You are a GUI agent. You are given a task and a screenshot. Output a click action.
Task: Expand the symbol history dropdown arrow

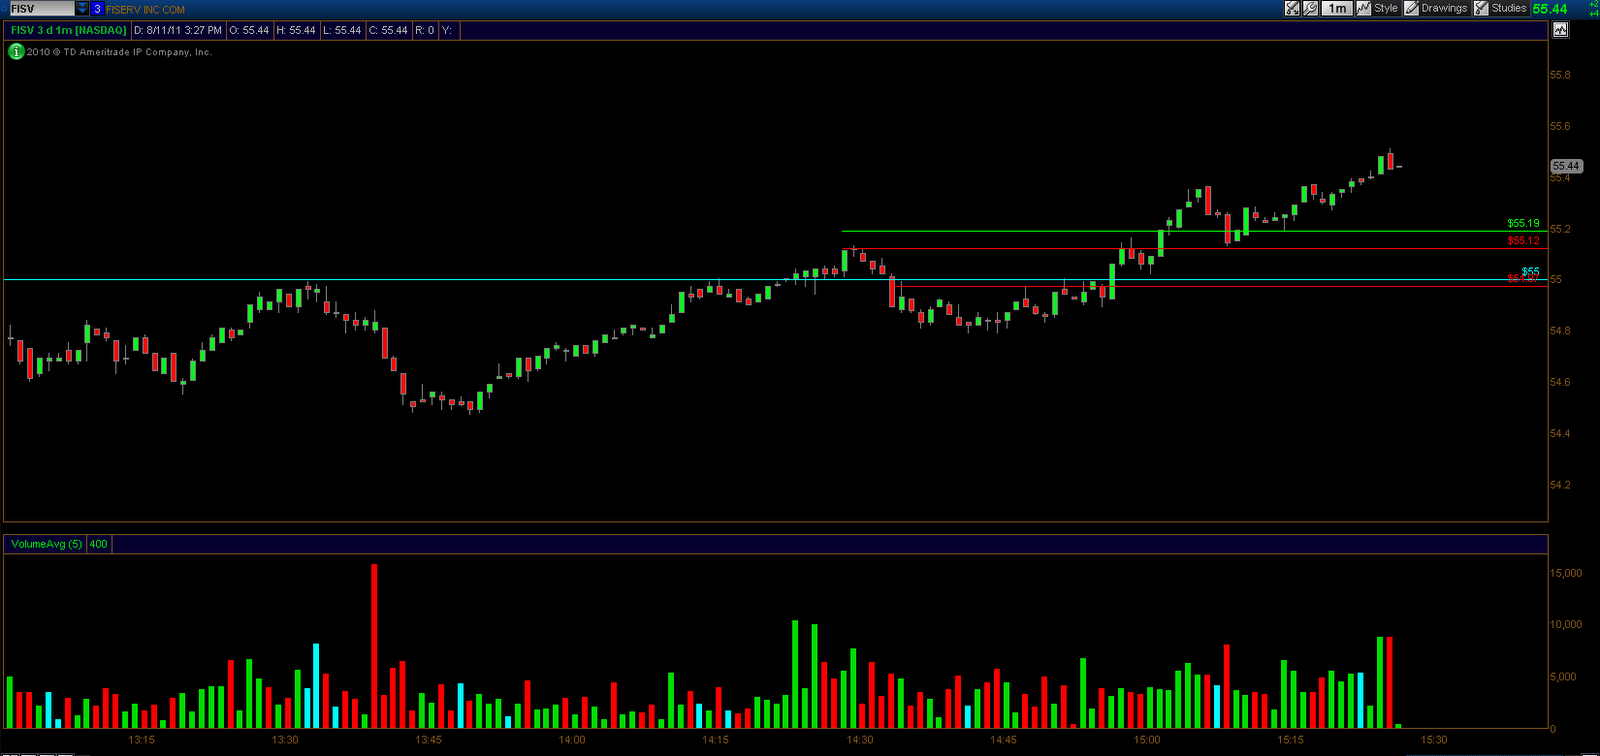point(82,8)
